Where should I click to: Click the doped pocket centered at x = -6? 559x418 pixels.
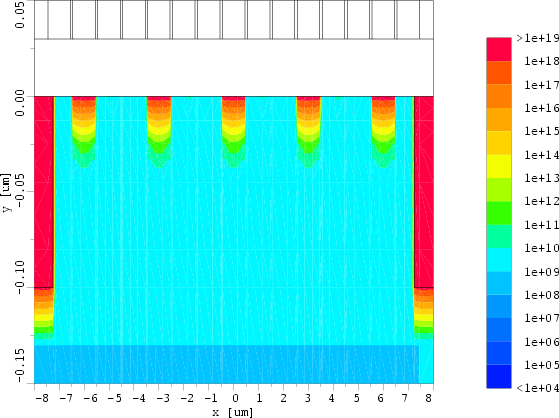pos(84,132)
